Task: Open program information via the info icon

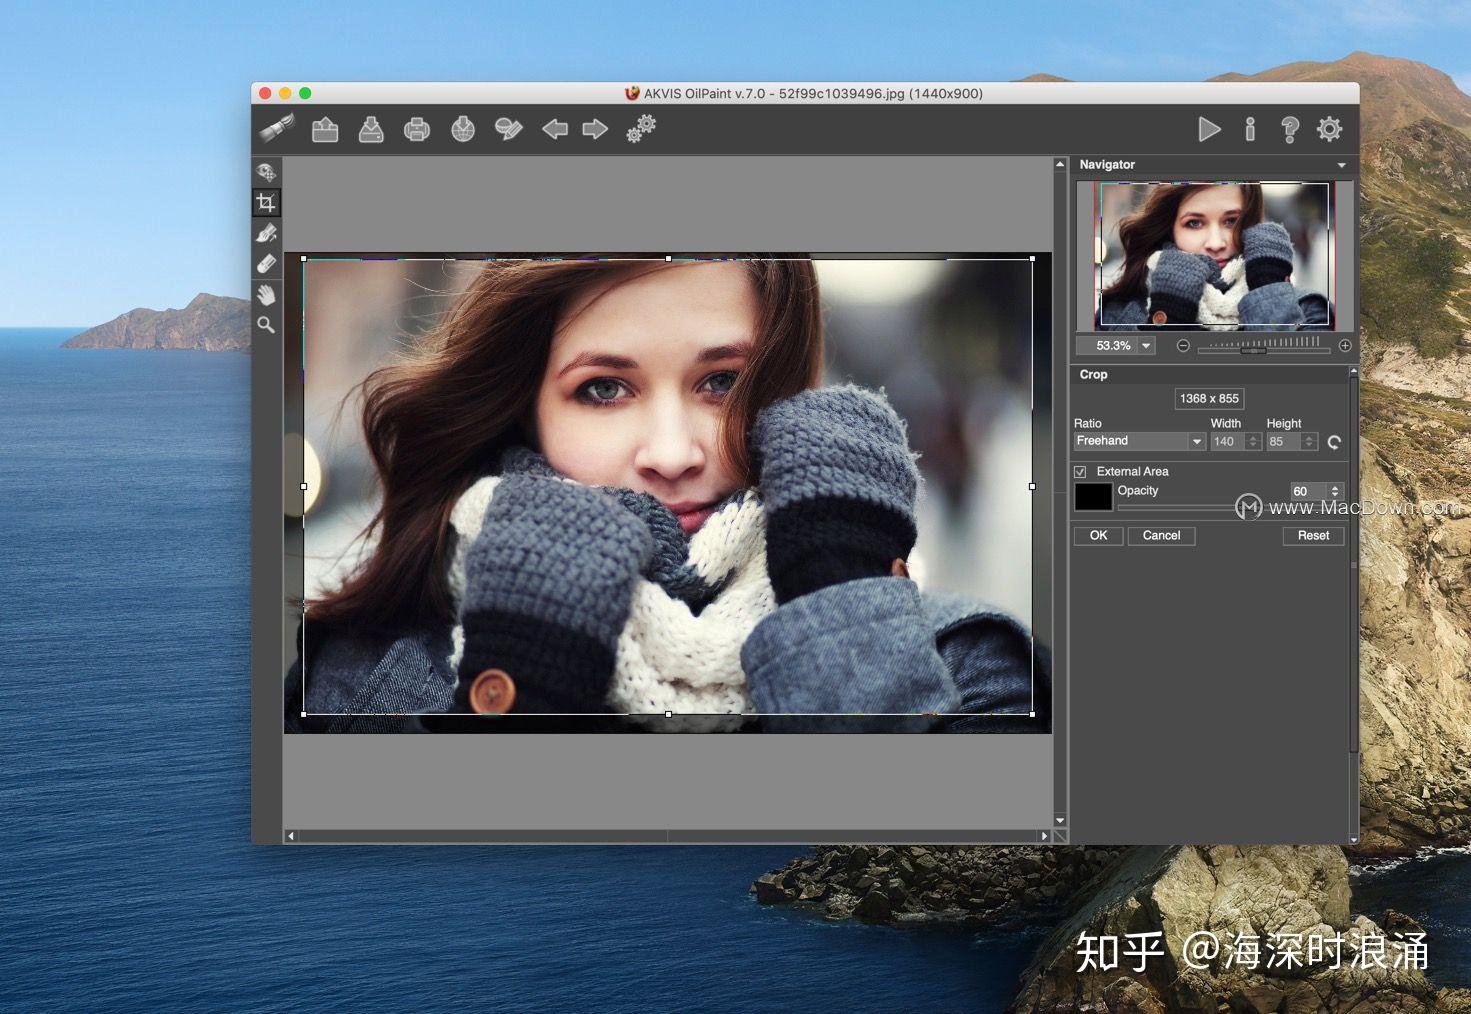Action: pos(1249,129)
